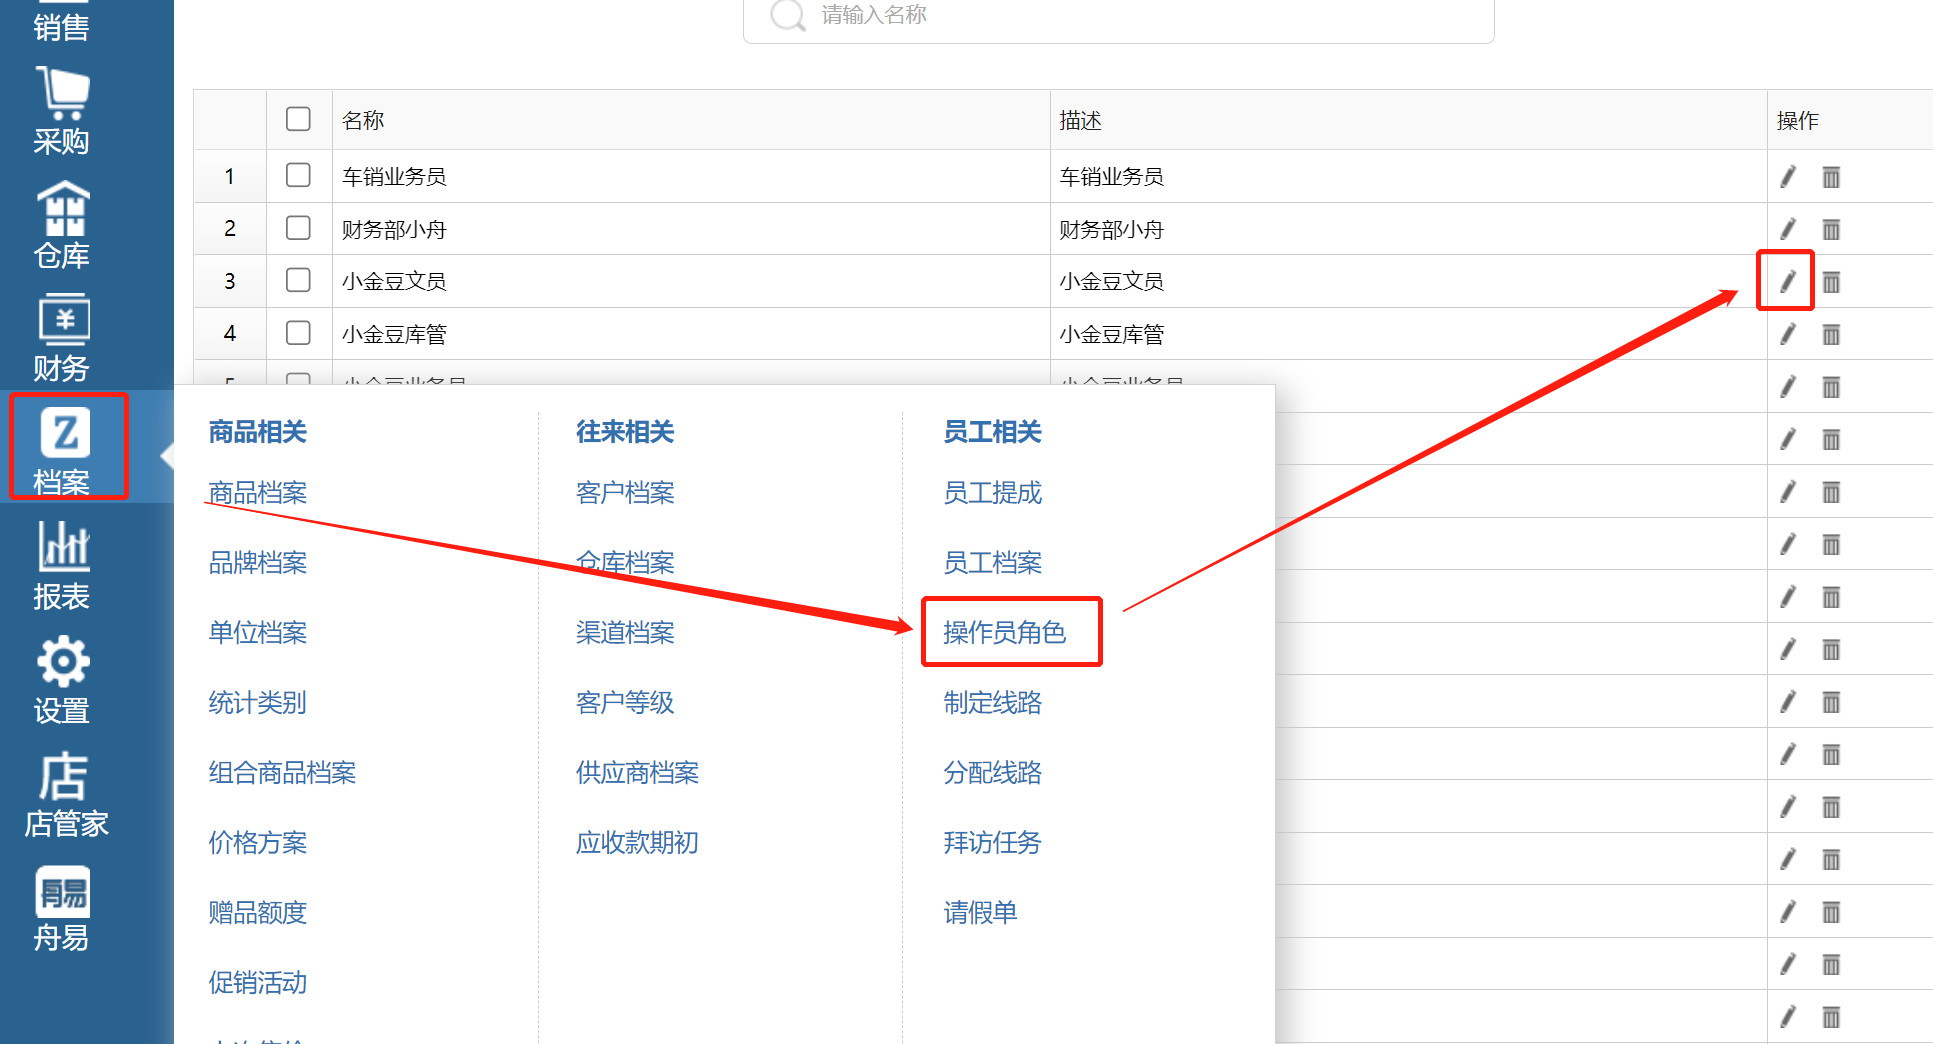
Task: Click the 请输入名称 search field
Action: tap(1120, 16)
